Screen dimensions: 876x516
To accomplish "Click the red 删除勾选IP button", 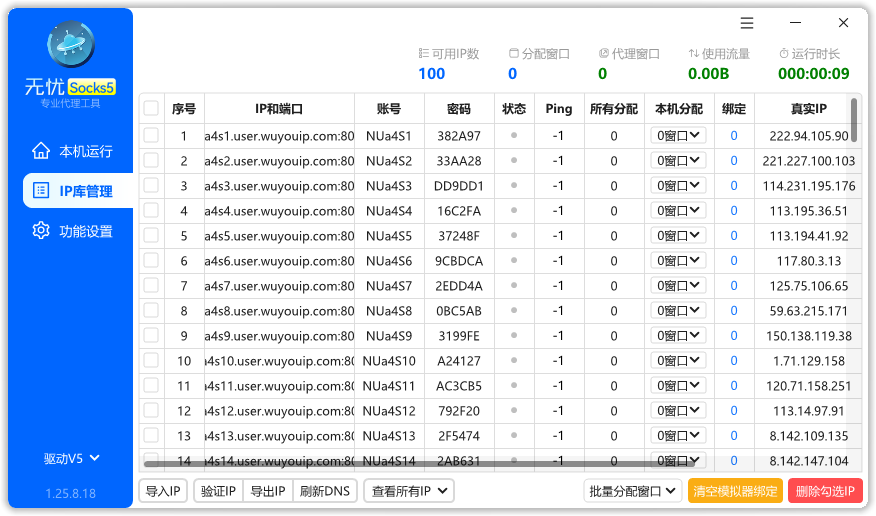I will click(826, 491).
